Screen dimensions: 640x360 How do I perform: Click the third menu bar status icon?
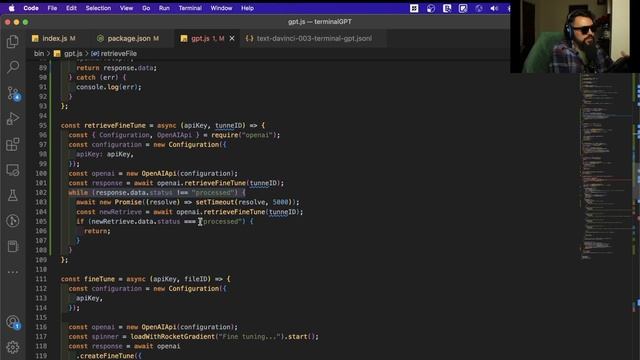point(447,8)
